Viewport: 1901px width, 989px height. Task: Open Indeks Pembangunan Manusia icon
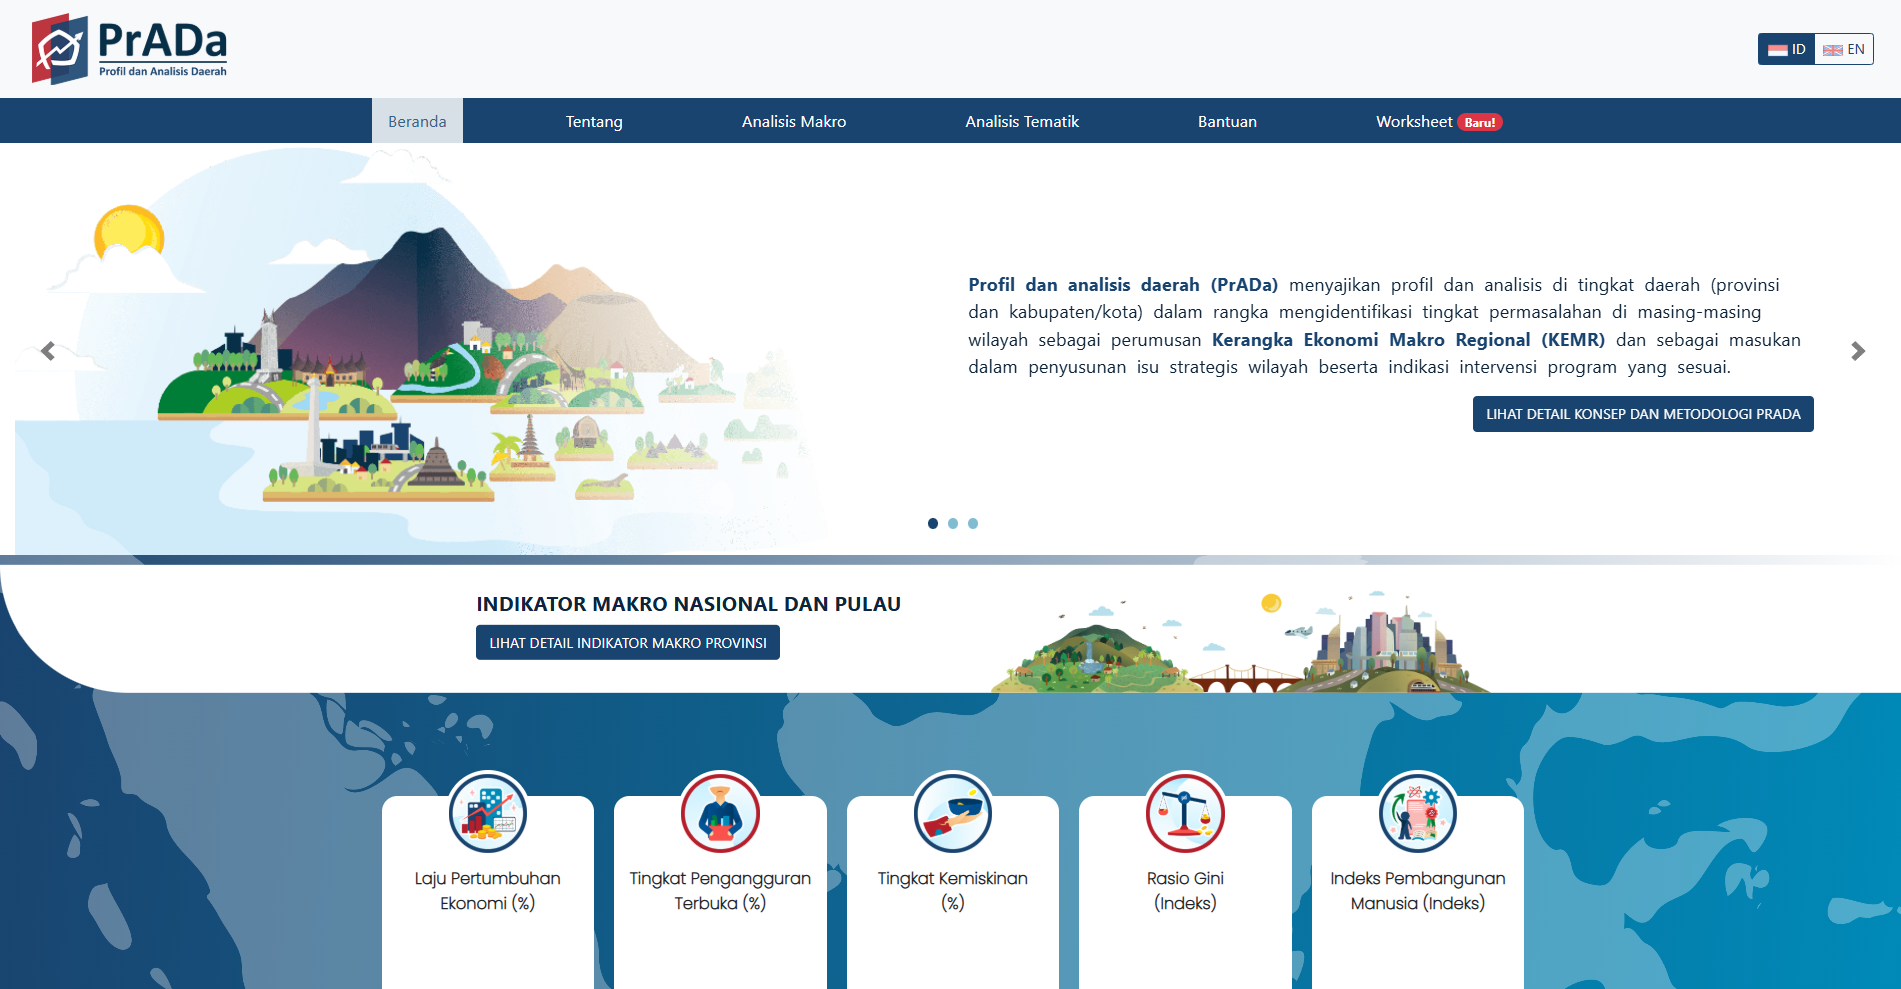(1417, 811)
